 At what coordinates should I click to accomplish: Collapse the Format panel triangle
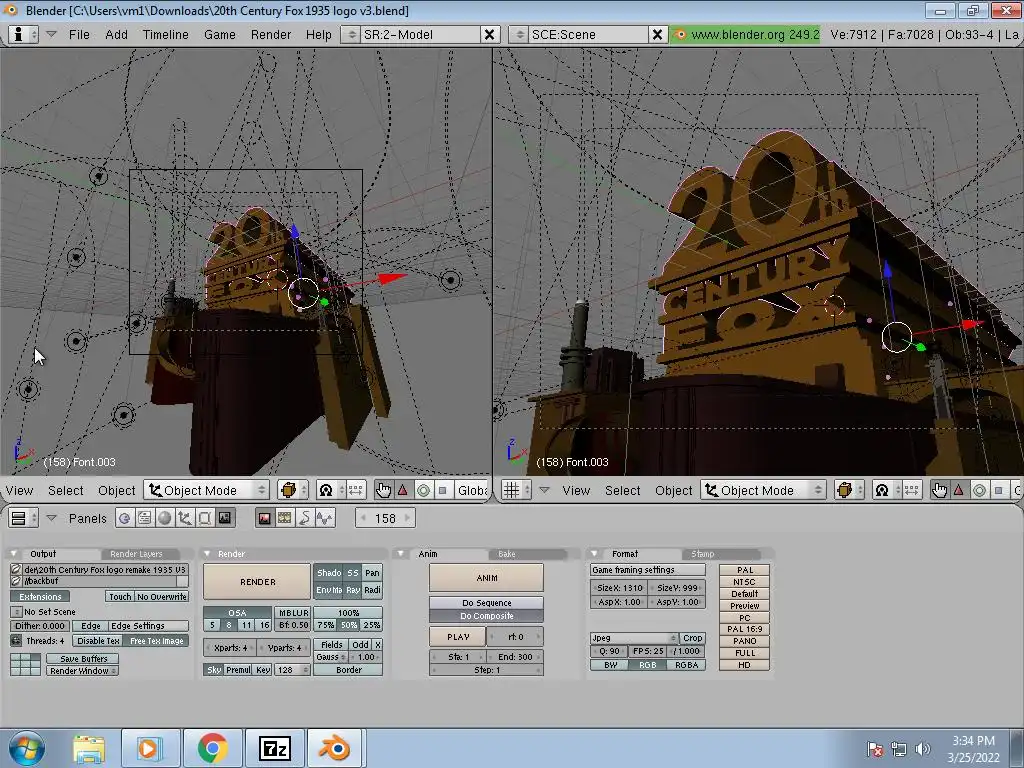[x=594, y=554]
